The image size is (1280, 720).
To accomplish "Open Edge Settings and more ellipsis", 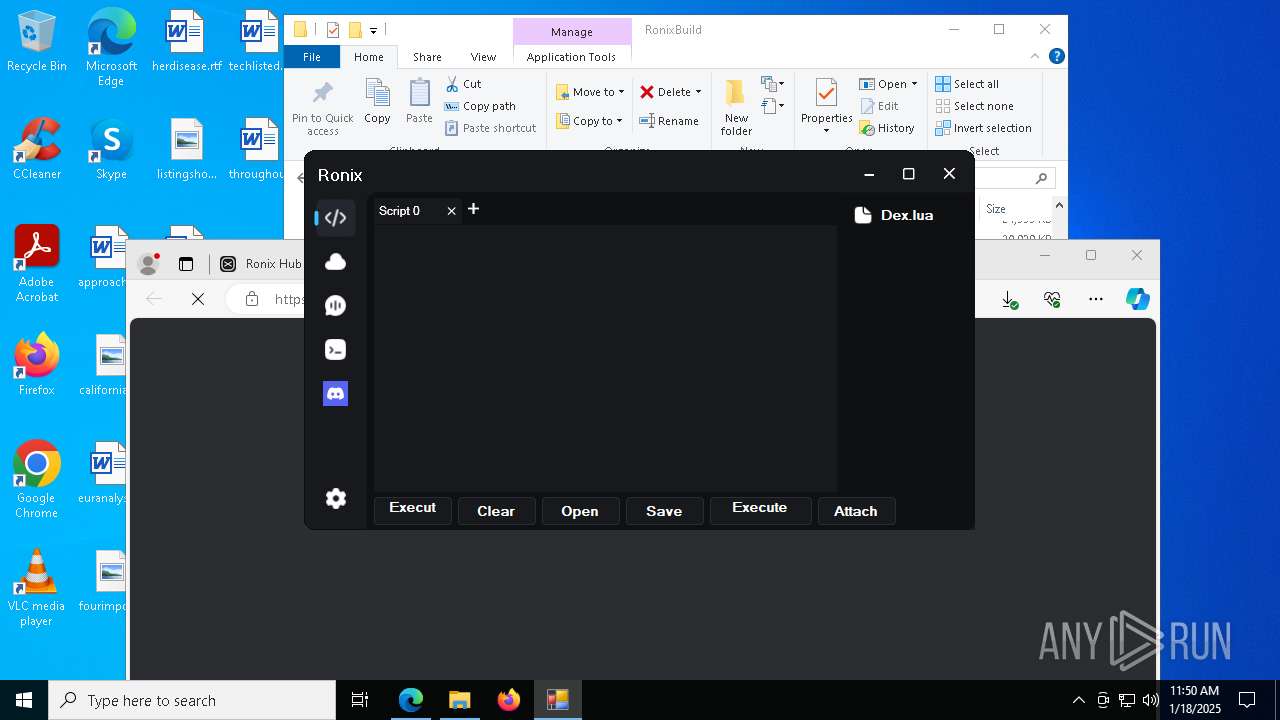I will [1096, 299].
